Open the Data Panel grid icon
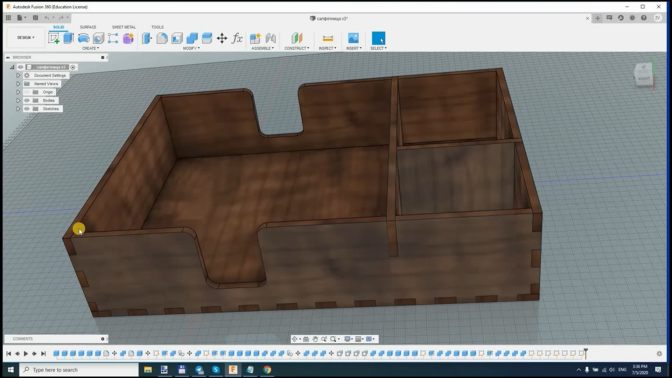Image resolution: width=672 pixels, height=378 pixels. click(8, 18)
